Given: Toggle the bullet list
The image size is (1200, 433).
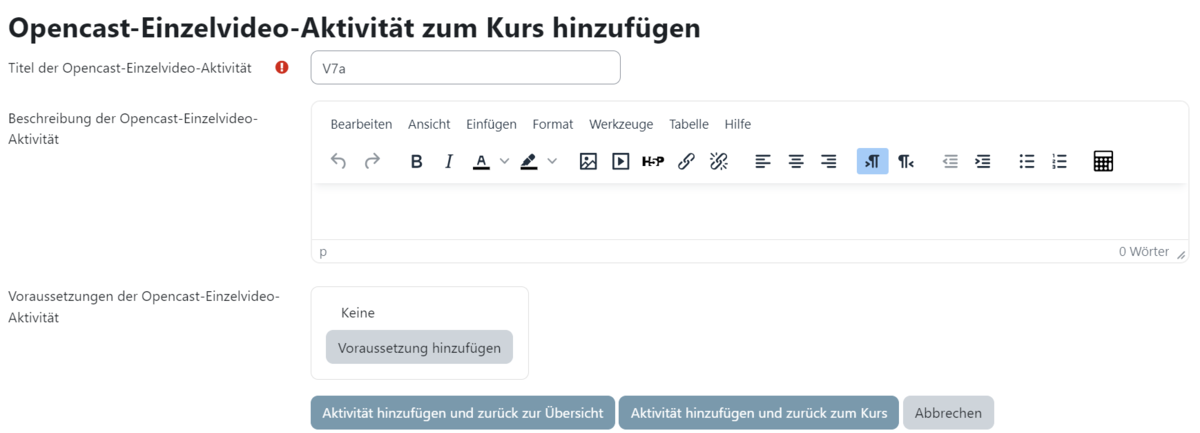Looking at the screenshot, I should [x=1026, y=161].
